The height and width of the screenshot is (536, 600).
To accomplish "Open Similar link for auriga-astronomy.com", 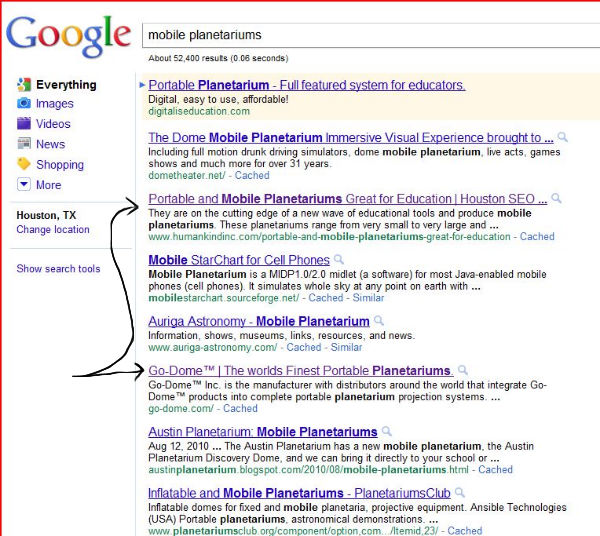I will [346, 347].
